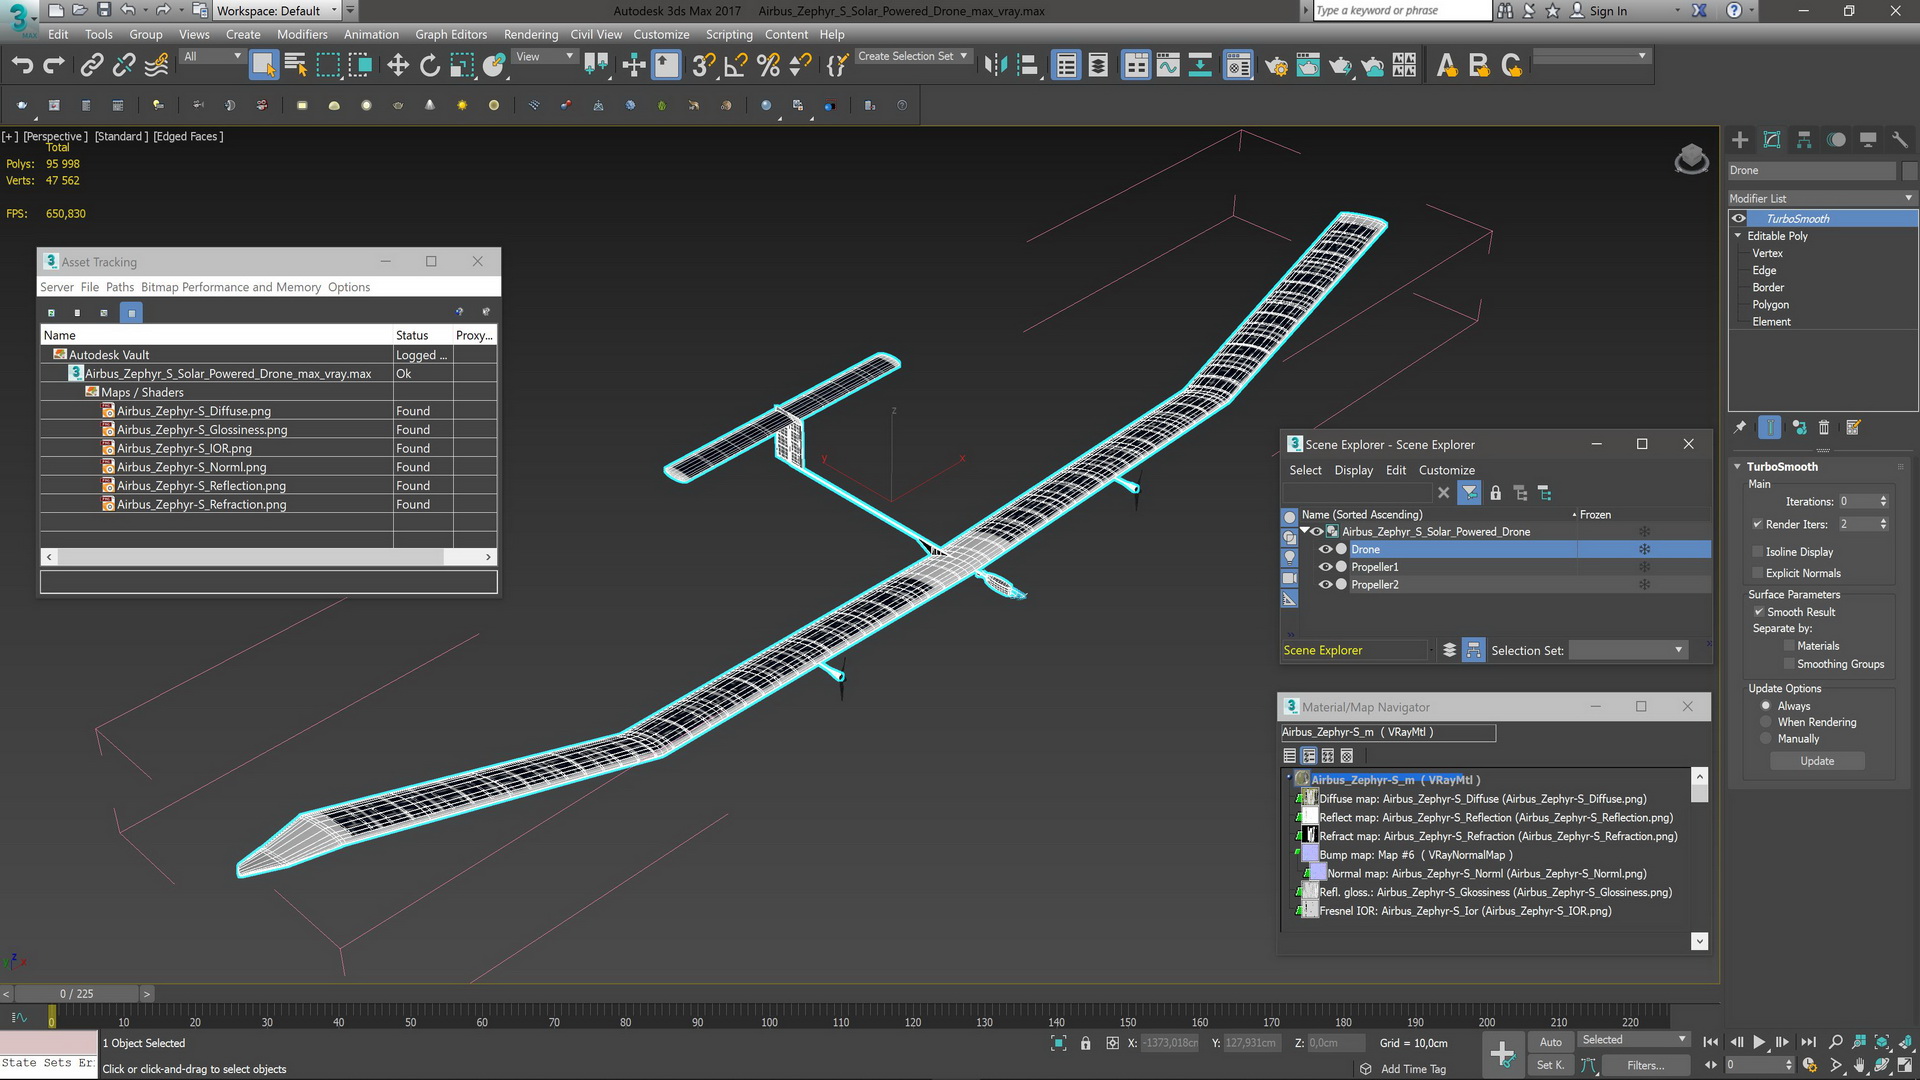Click the Asset Tracking horizontal scrollbar
This screenshot has height=1080, width=1920.
(x=268, y=557)
